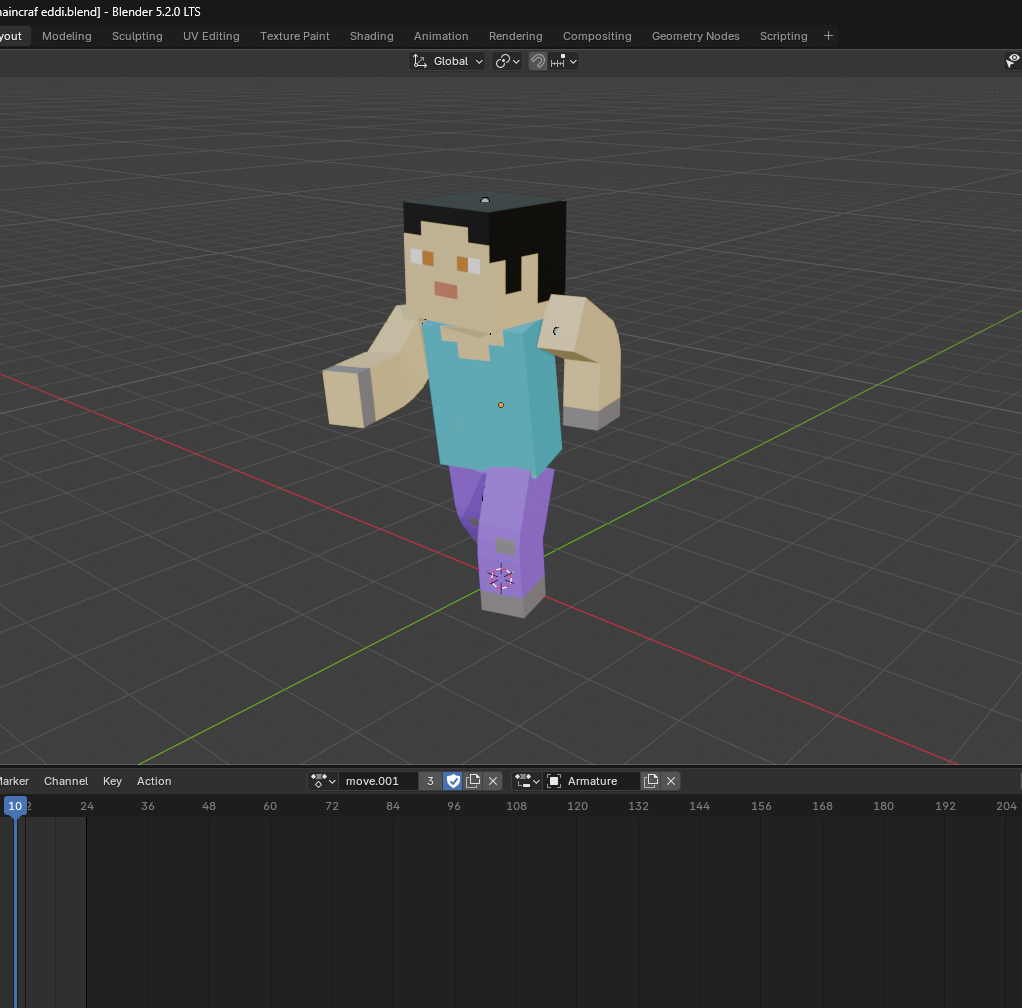
Task: Click frame 192 on the timeline ruler
Action: pyautogui.click(x=945, y=806)
